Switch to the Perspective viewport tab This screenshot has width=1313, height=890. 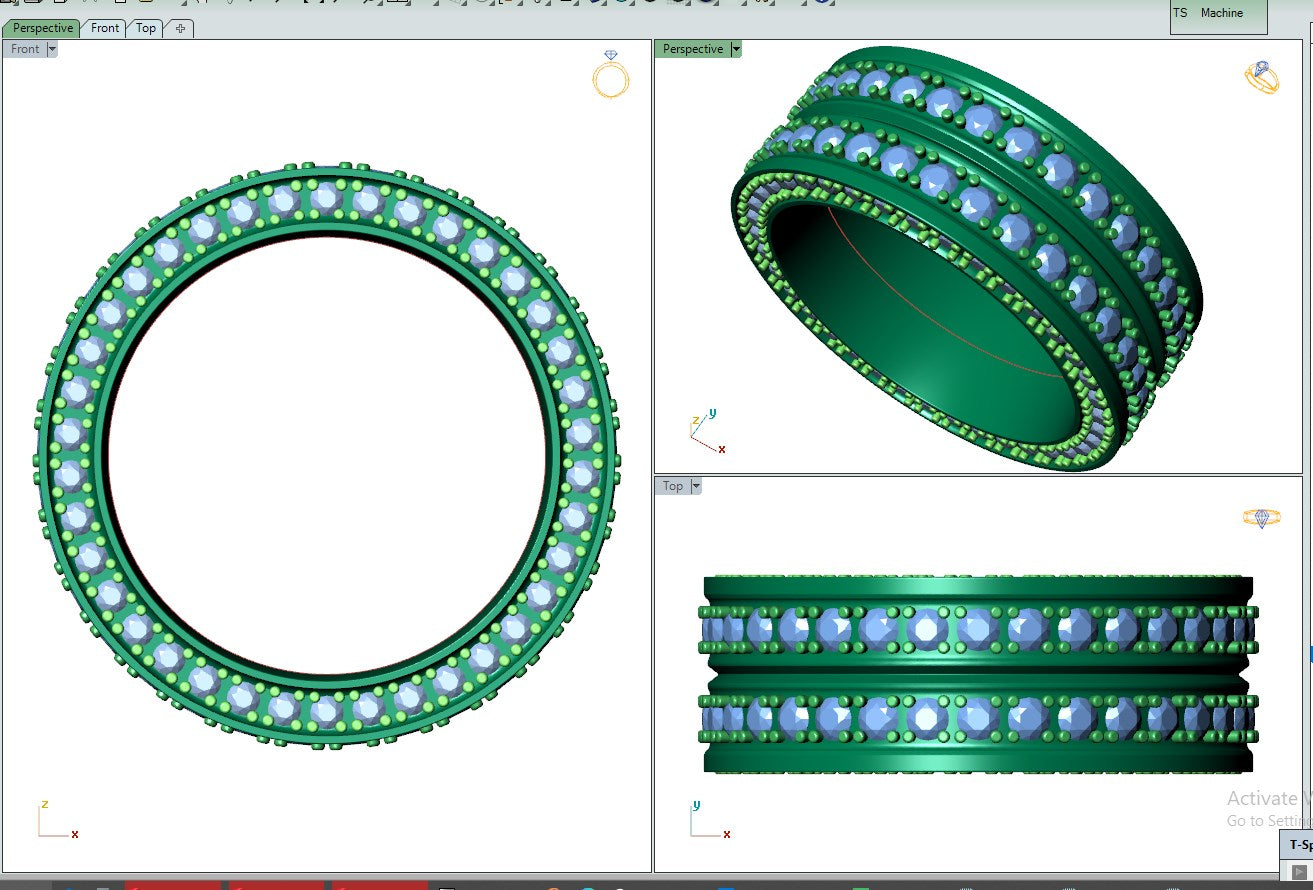43,28
